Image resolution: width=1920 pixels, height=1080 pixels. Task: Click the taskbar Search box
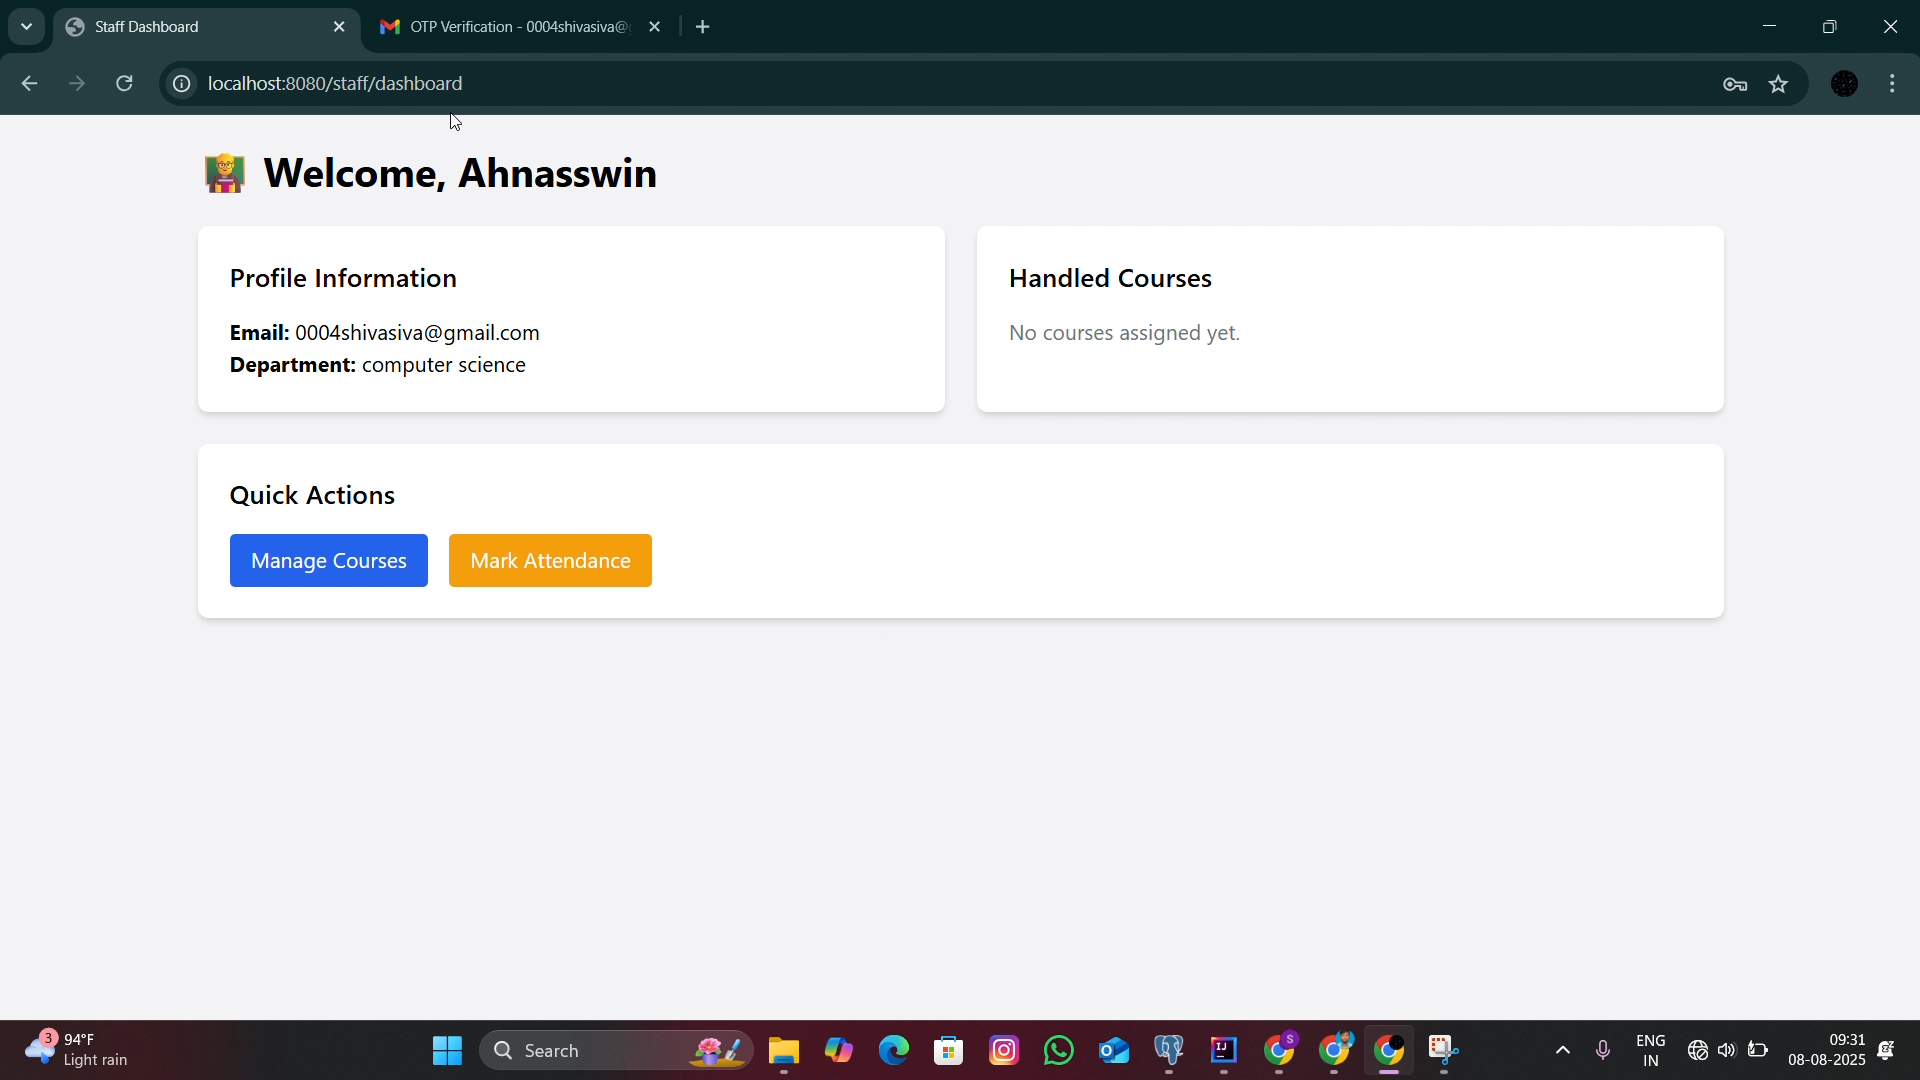point(616,1050)
